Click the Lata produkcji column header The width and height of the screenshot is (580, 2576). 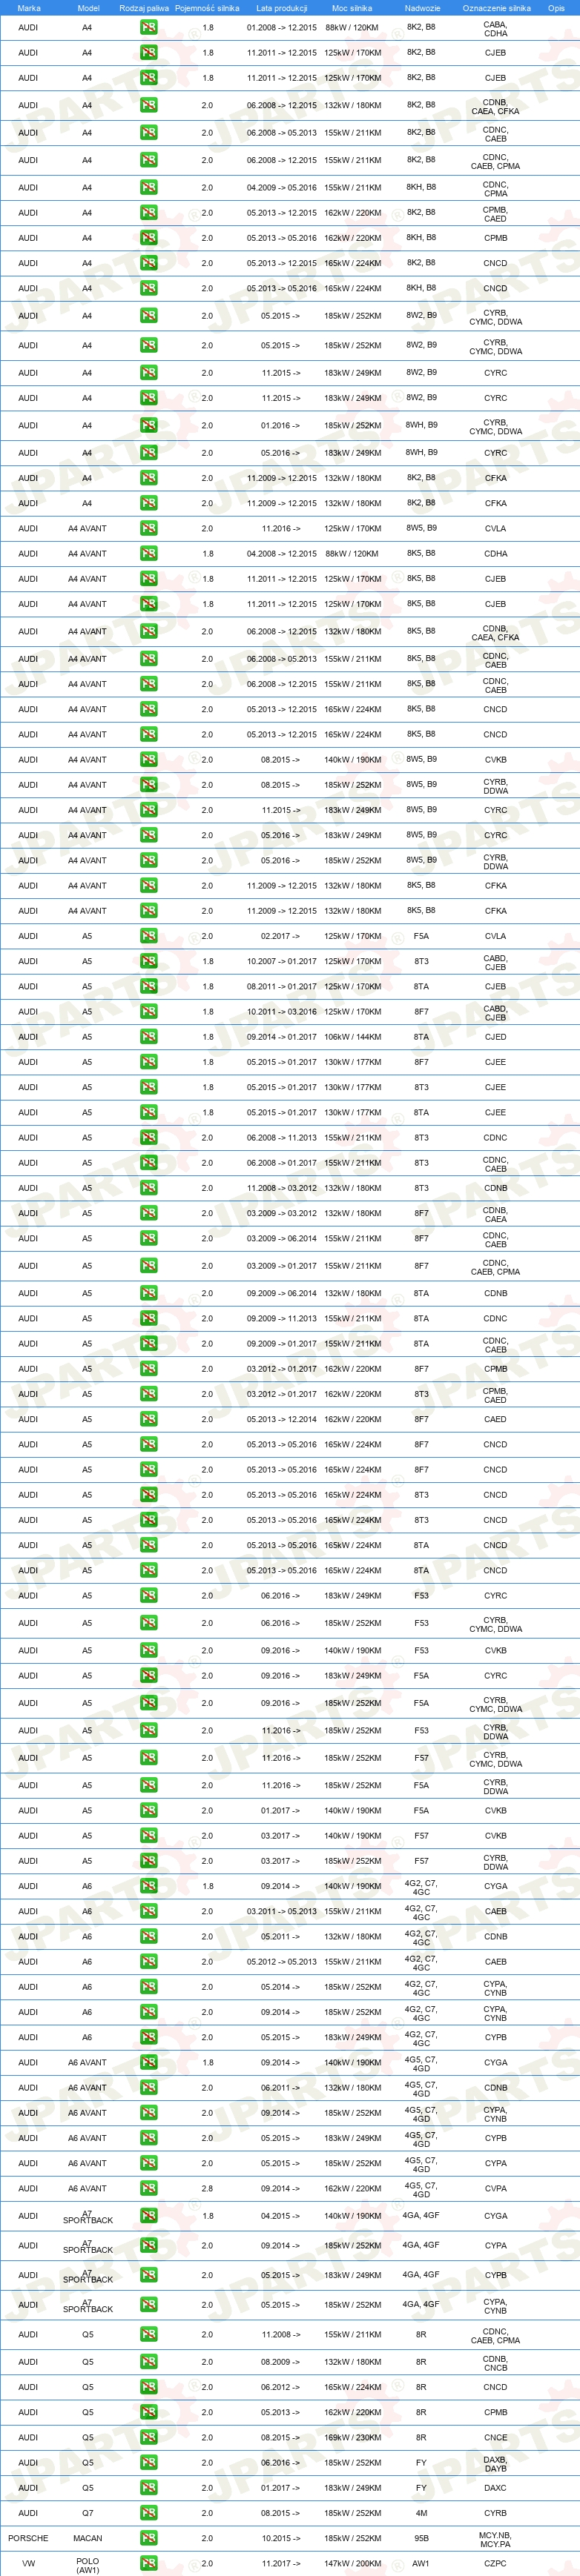click(282, 8)
